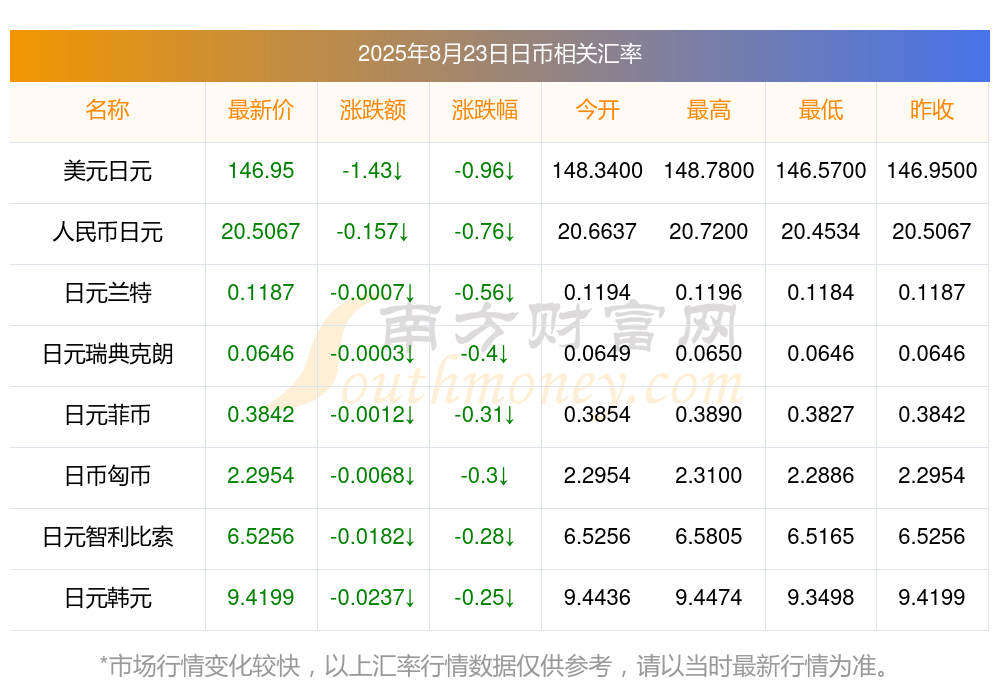Click opening value 0.3854
Viewport: 1000px width, 698px height.
597,414
